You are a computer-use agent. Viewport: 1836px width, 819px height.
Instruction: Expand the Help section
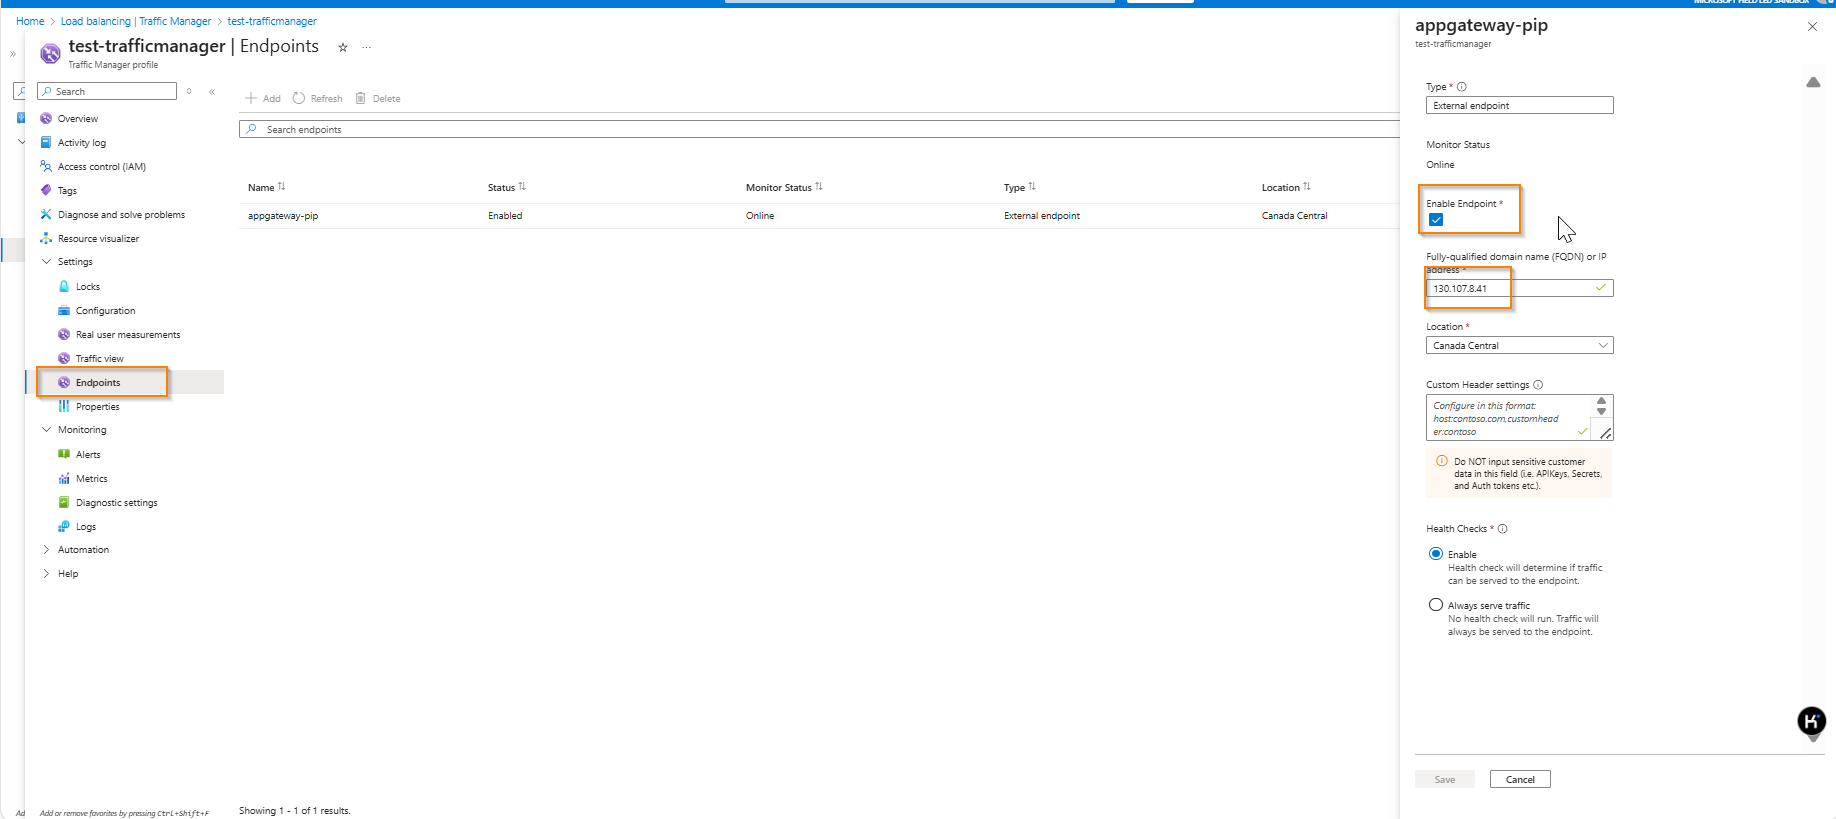tap(46, 574)
